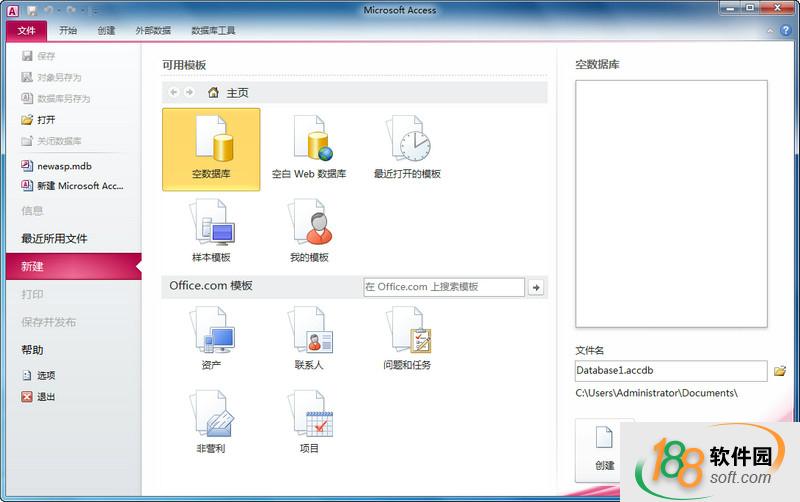The image size is (800, 502).
Task: Open 选项 options
Action: pos(39,375)
